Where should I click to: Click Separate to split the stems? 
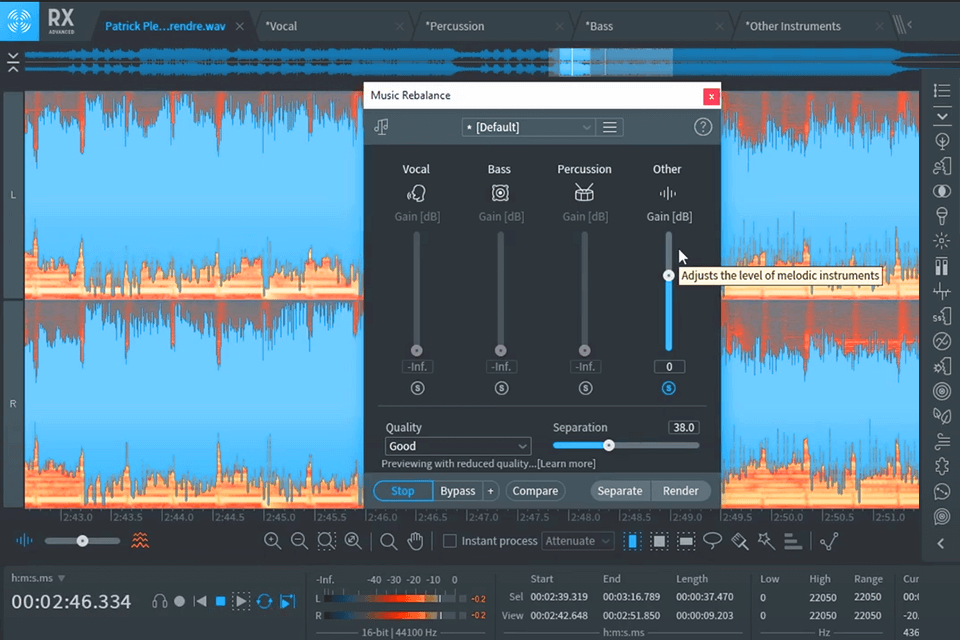tap(620, 491)
